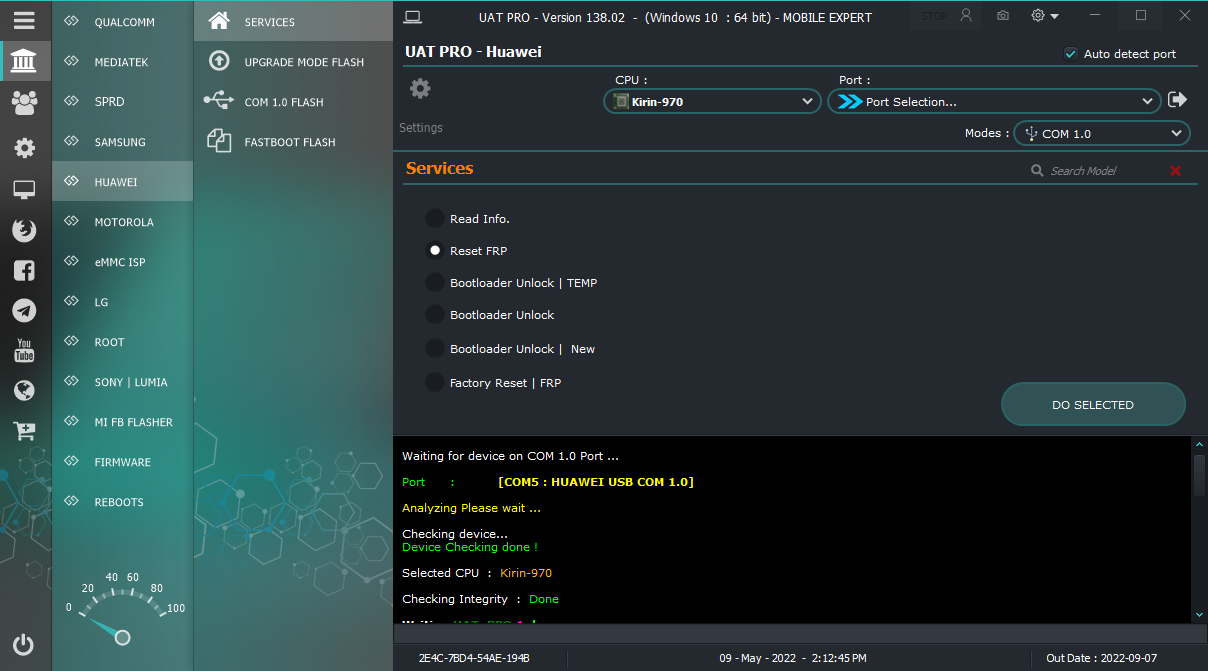Screen dimensions: 1208x671
Task: Uncheck Auto detect port checkbox
Action: tap(1071, 54)
